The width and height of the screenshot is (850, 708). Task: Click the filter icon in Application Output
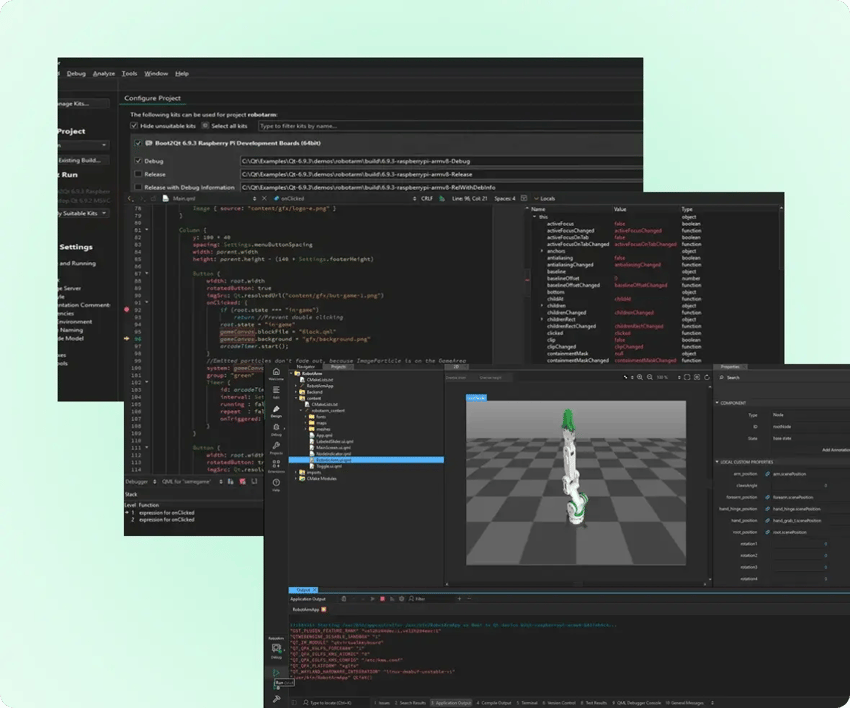coord(412,597)
